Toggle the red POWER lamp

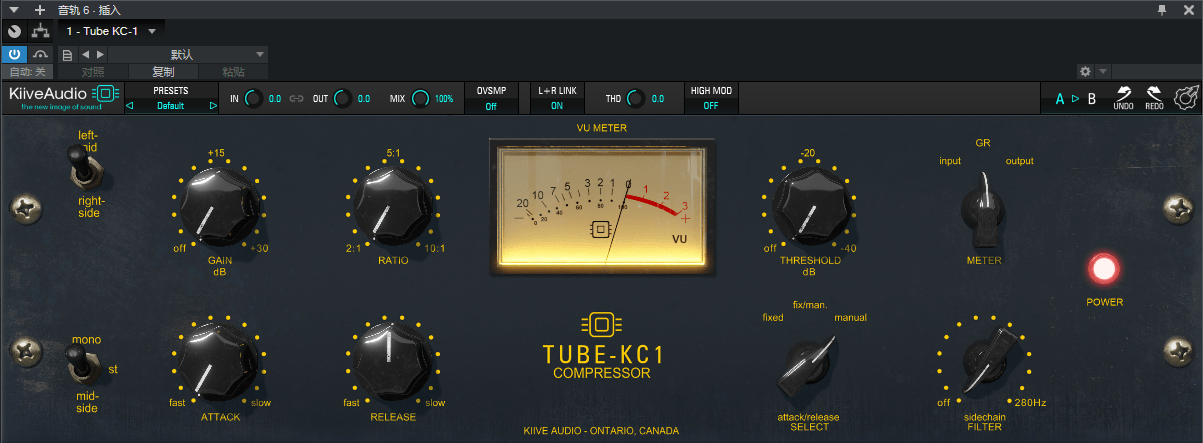(1105, 269)
